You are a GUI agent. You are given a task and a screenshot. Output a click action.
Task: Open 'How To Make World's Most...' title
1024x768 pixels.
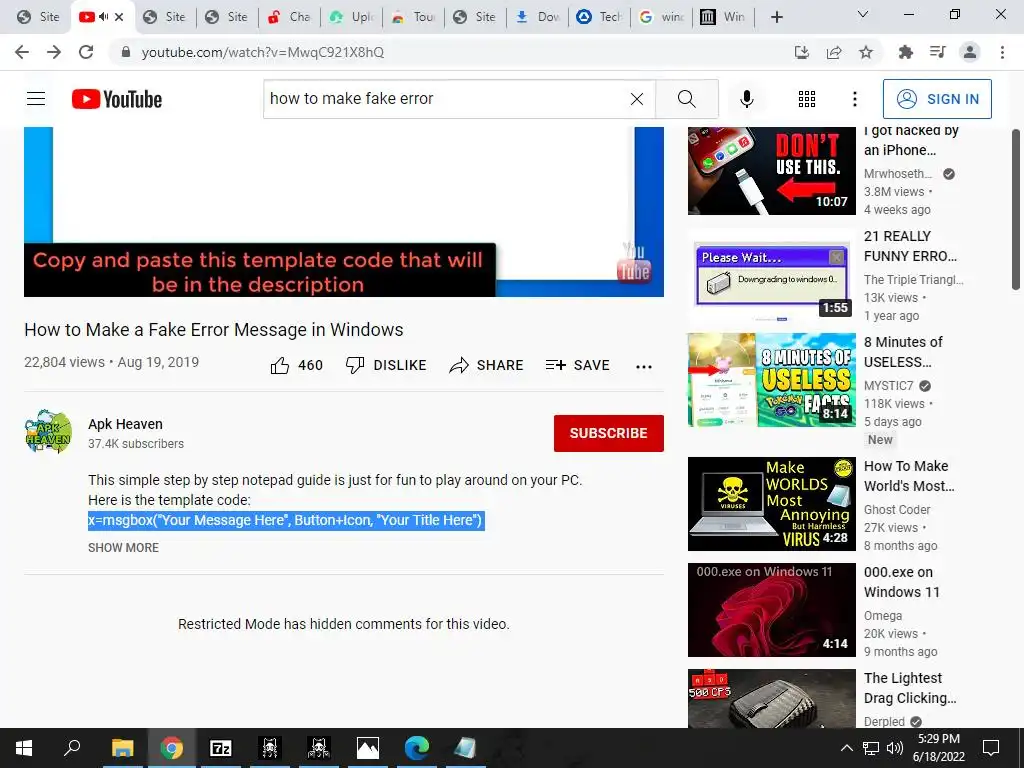pos(909,476)
